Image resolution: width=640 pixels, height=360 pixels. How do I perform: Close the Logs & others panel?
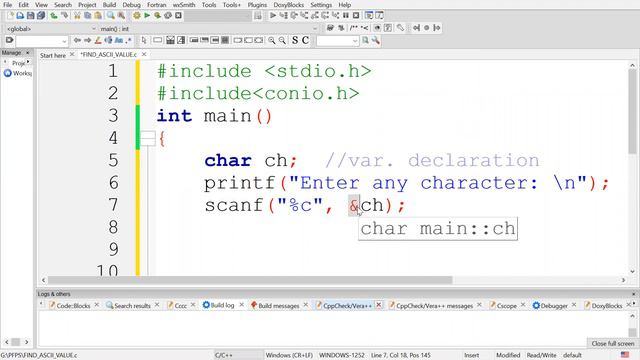tap(634, 294)
